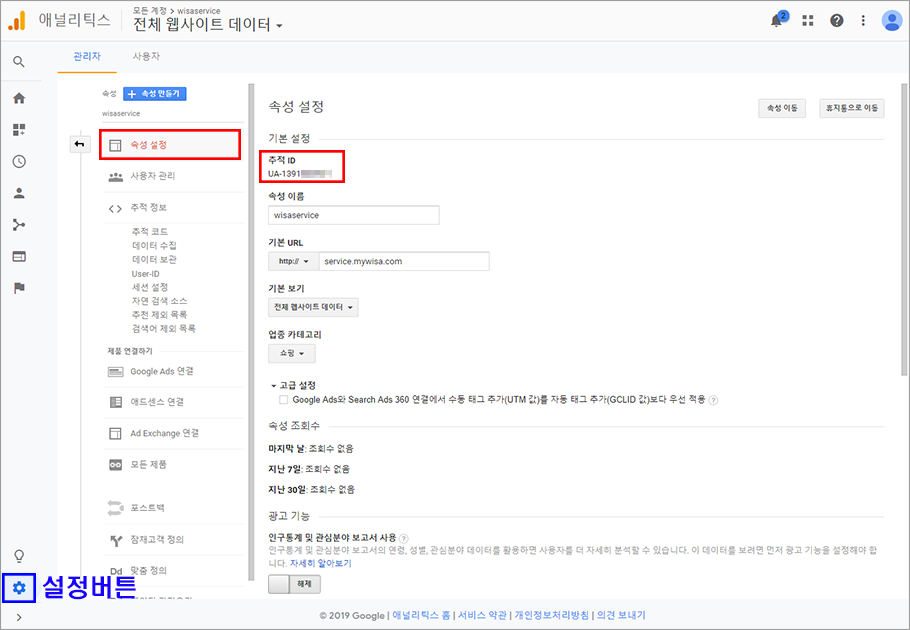910x630 pixels.
Task: Expand sidebar with bottom chevron arrow
Action: 19,617
